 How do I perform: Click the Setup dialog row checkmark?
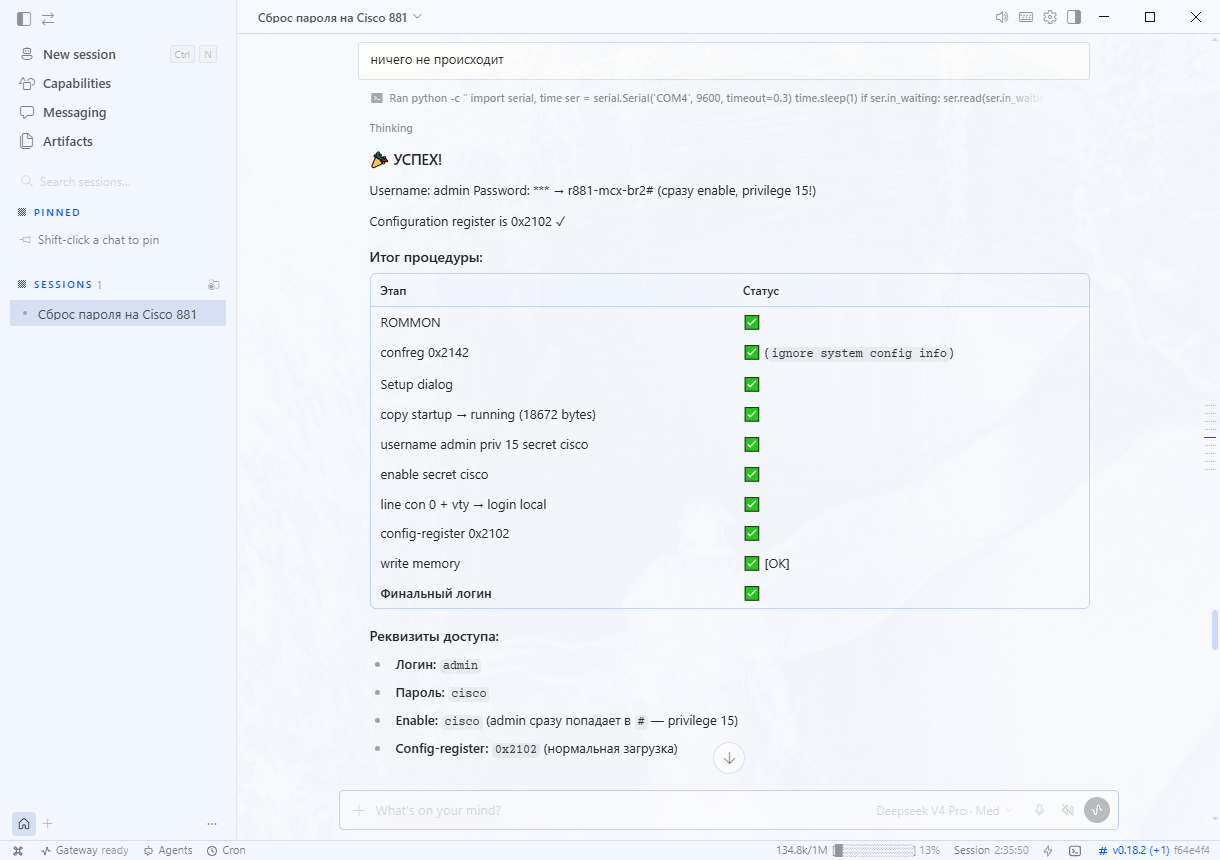click(x=752, y=385)
